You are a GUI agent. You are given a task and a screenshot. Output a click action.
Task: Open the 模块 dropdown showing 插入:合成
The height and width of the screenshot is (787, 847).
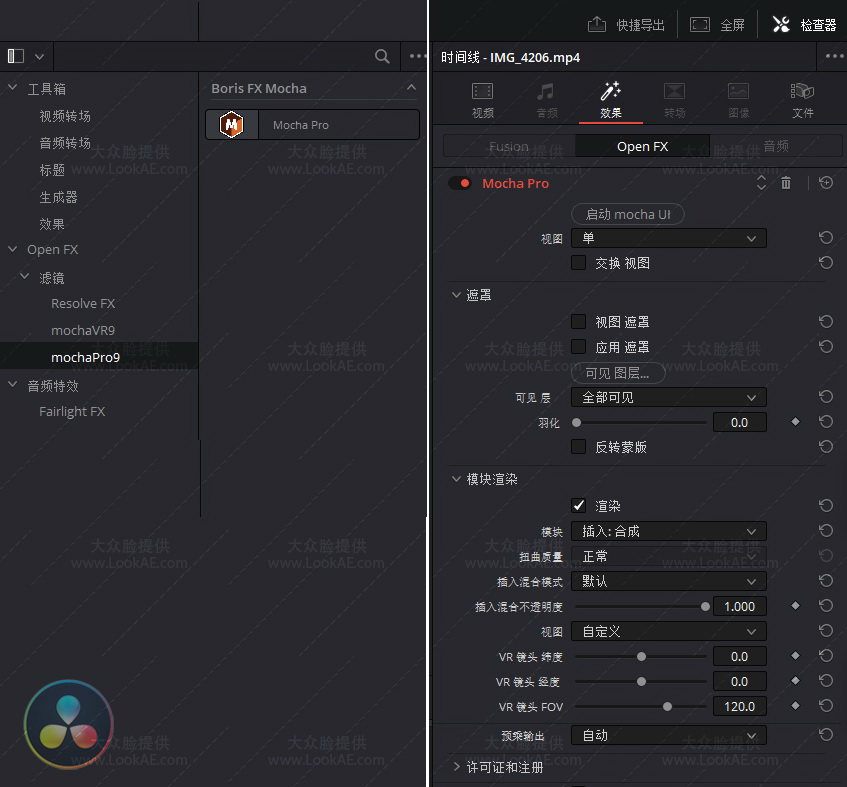point(668,531)
